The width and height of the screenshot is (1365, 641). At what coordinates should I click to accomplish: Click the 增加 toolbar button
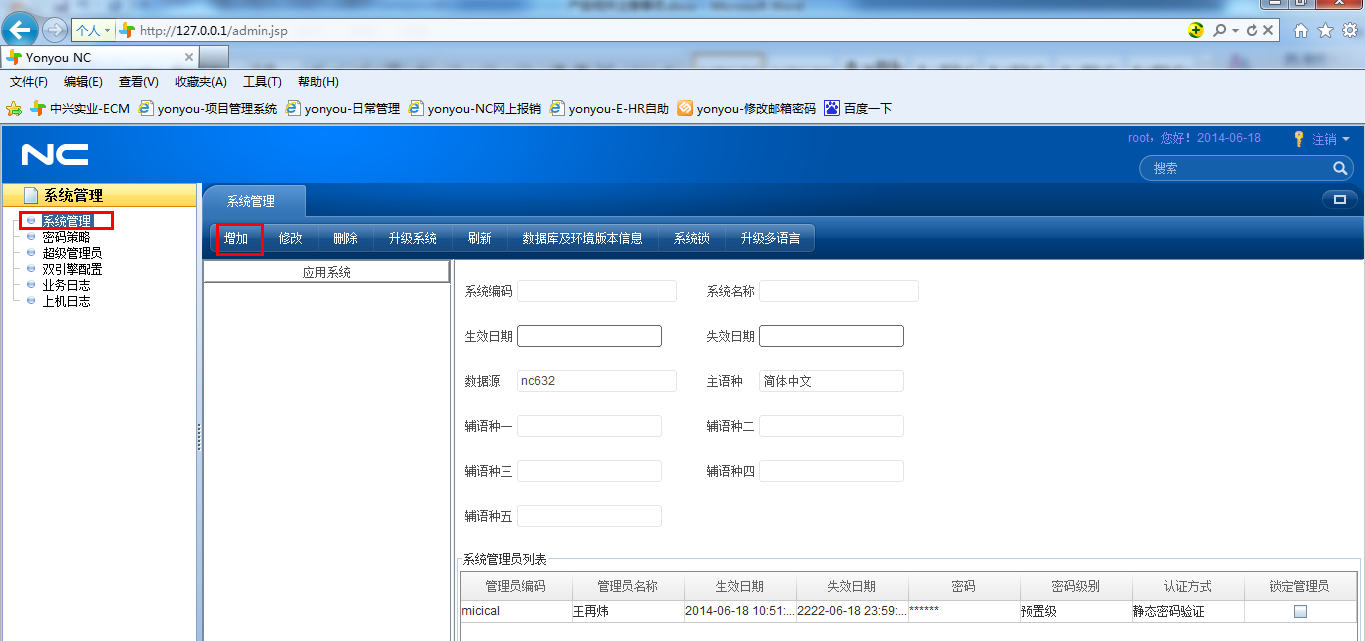pos(237,238)
